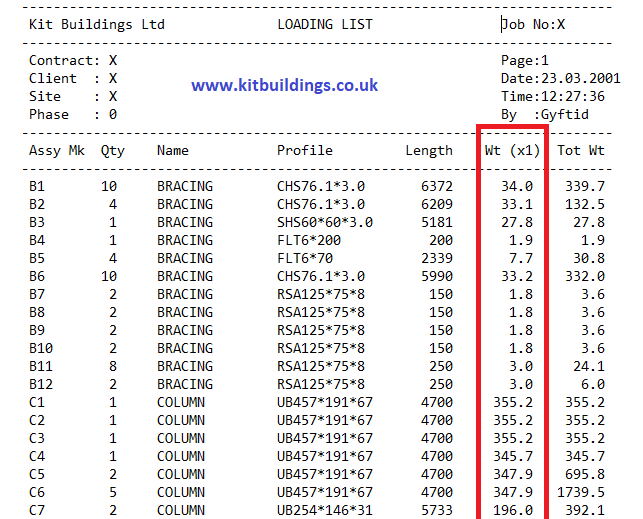643x519 pixels.
Task: Click the Profile column header
Action: [x=305, y=150]
